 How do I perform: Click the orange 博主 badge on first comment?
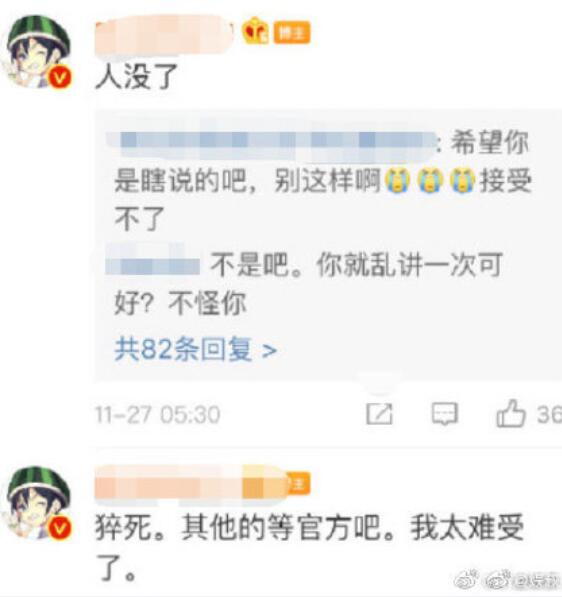(292, 33)
